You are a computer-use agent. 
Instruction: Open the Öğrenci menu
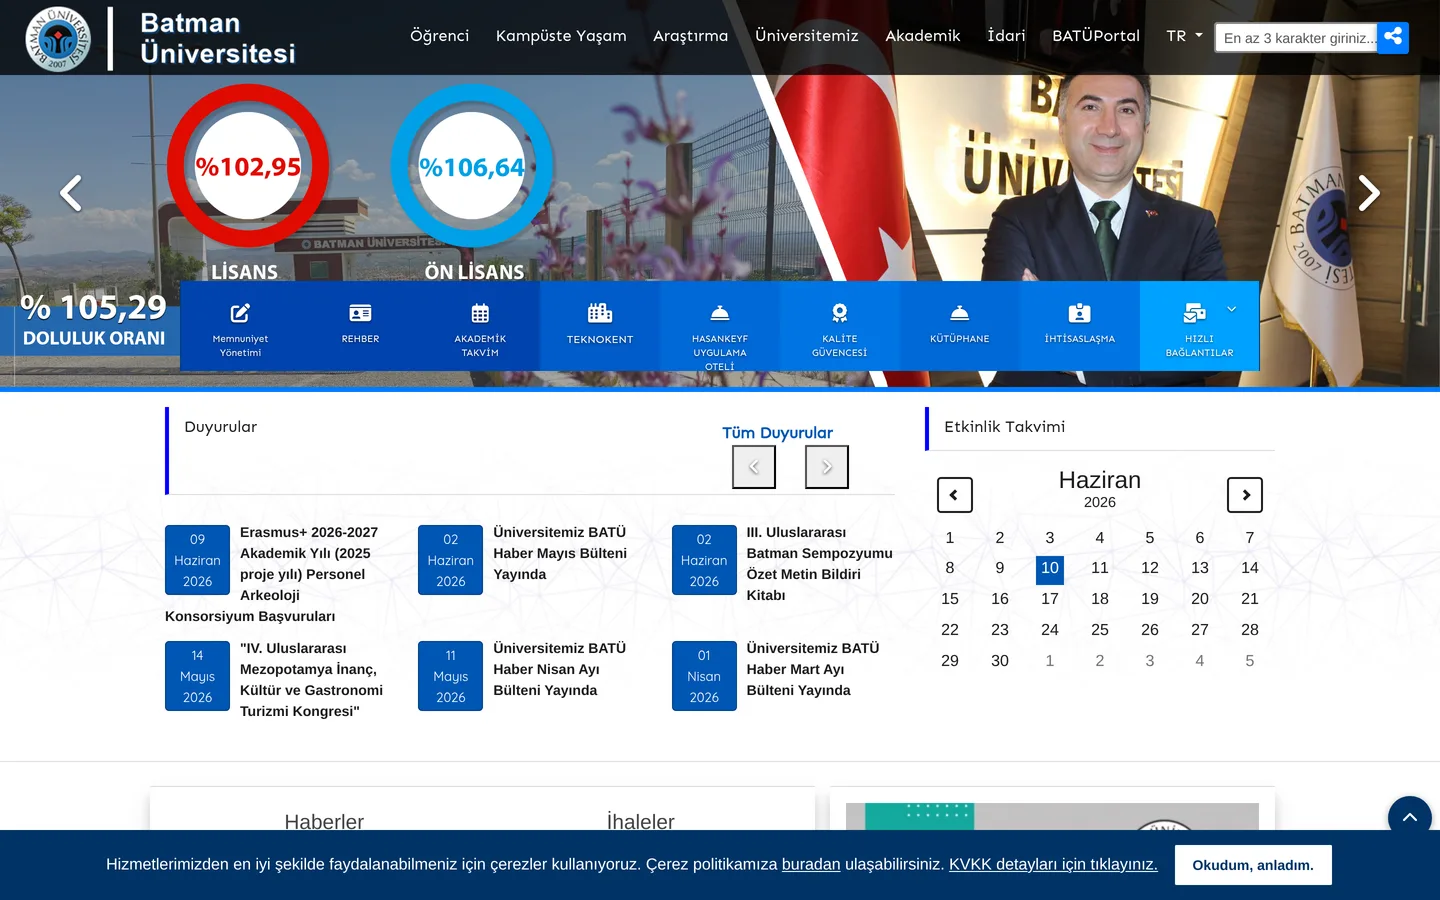[439, 36]
